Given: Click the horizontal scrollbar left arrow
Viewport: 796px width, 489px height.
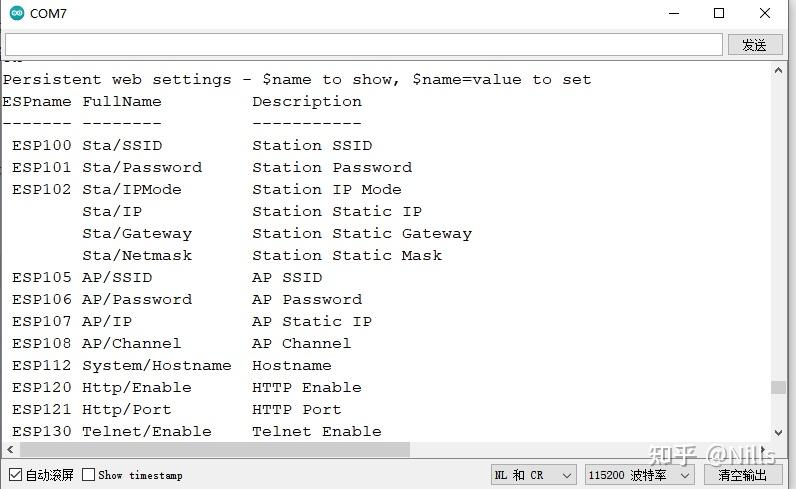Looking at the screenshot, I should tap(10, 449).
